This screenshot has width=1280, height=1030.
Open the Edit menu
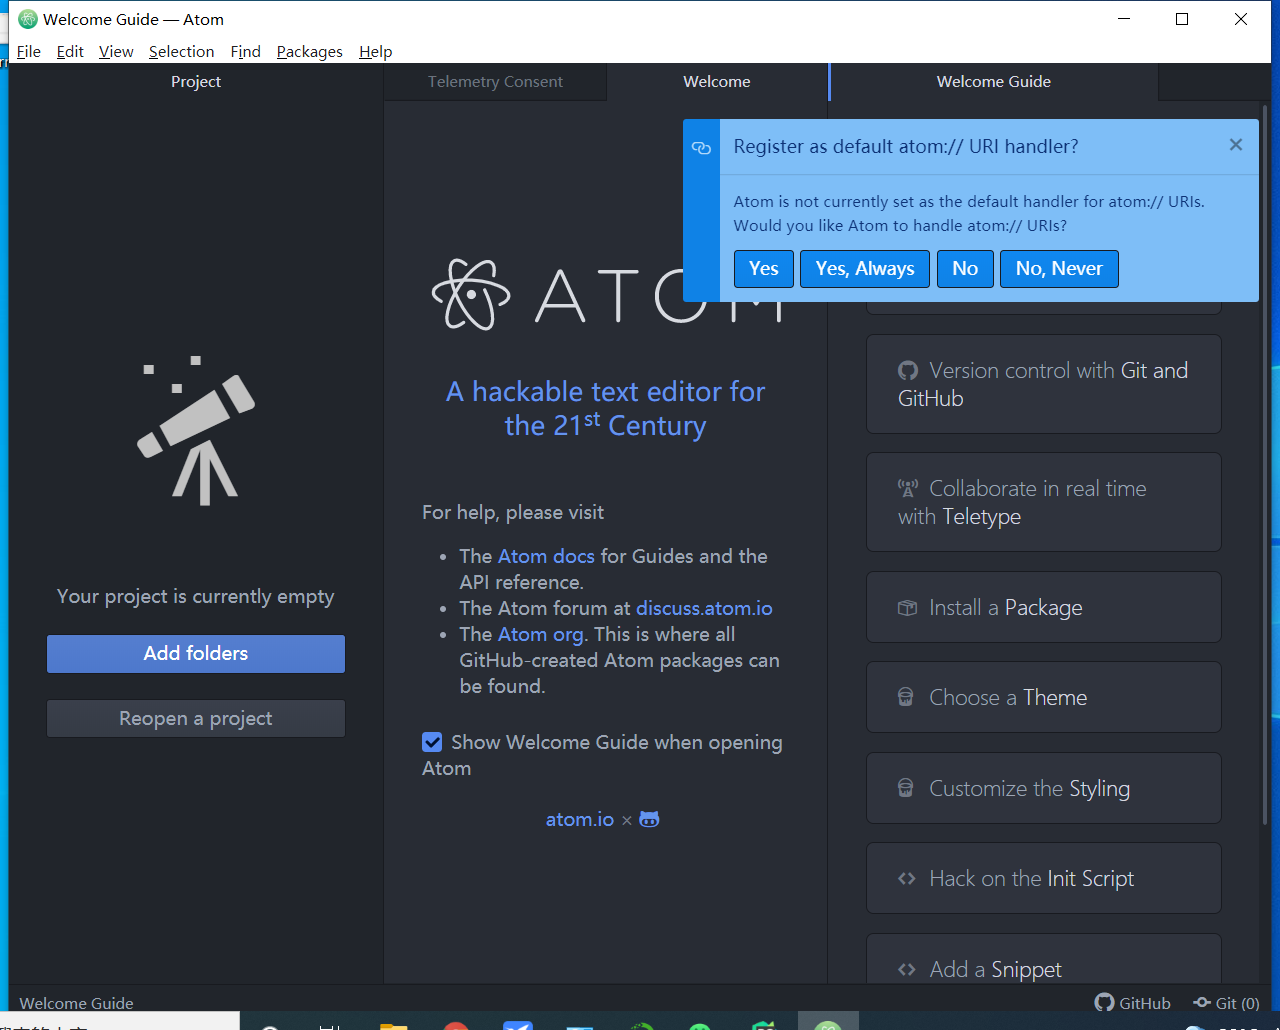pos(70,52)
